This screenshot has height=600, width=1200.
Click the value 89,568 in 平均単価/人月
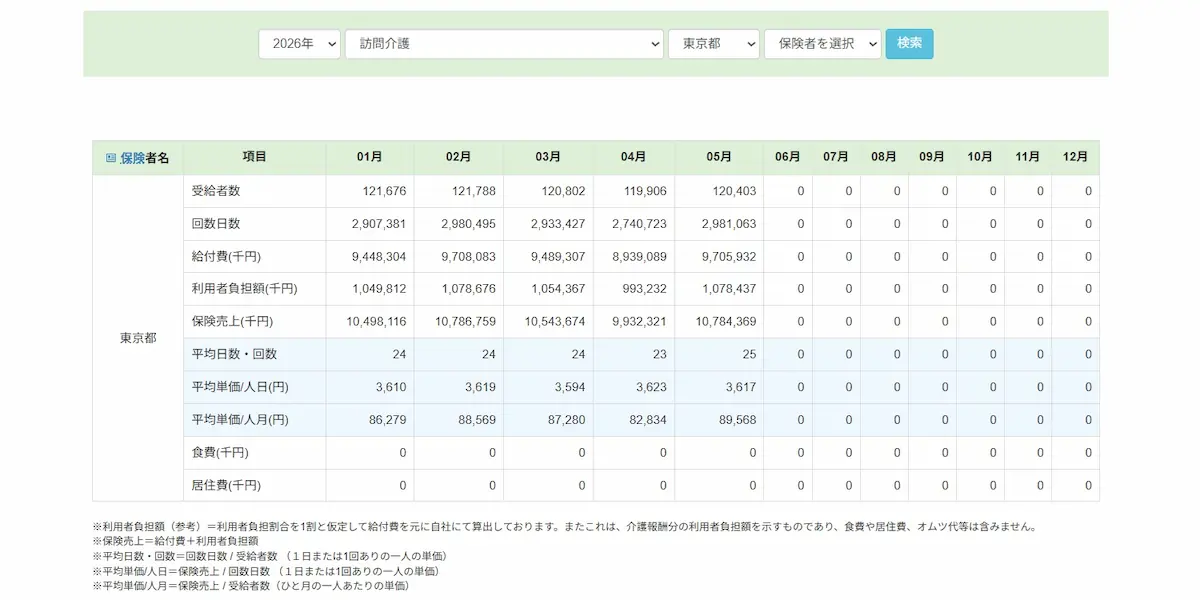pyautogui.click(x=737, y=420)
